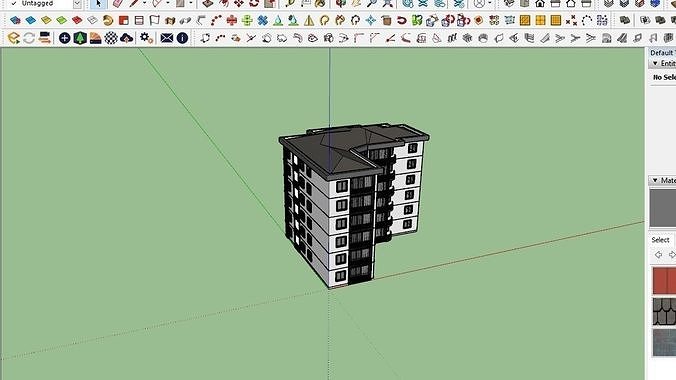Click the forward arrow in Materials browser
The width and height of the screenshot is (676, 380).
[x=672, y=255]
